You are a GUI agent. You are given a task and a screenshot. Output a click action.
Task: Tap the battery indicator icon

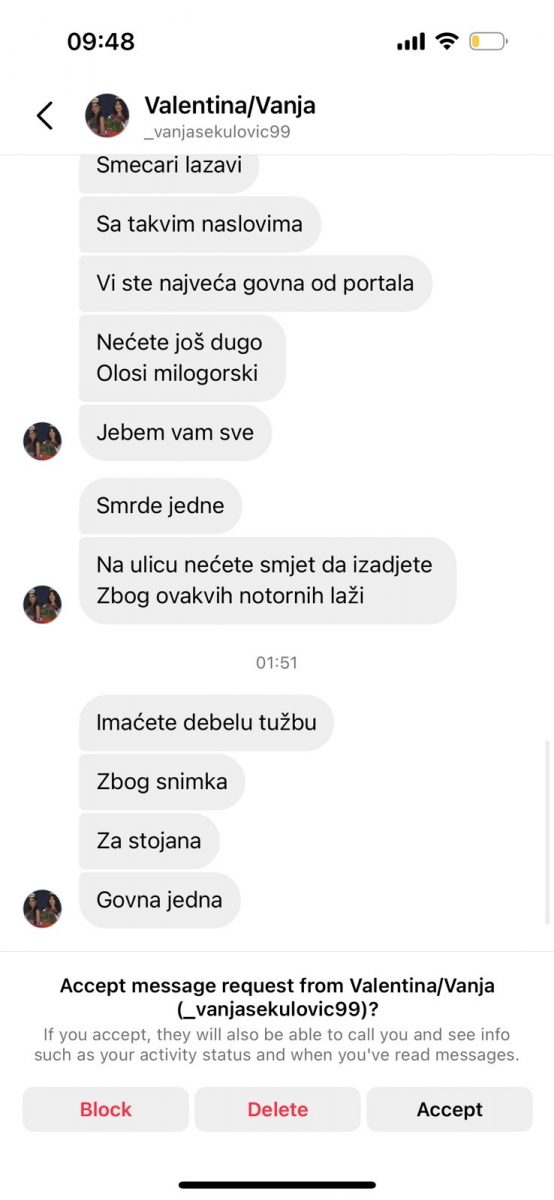pos(489,42)
